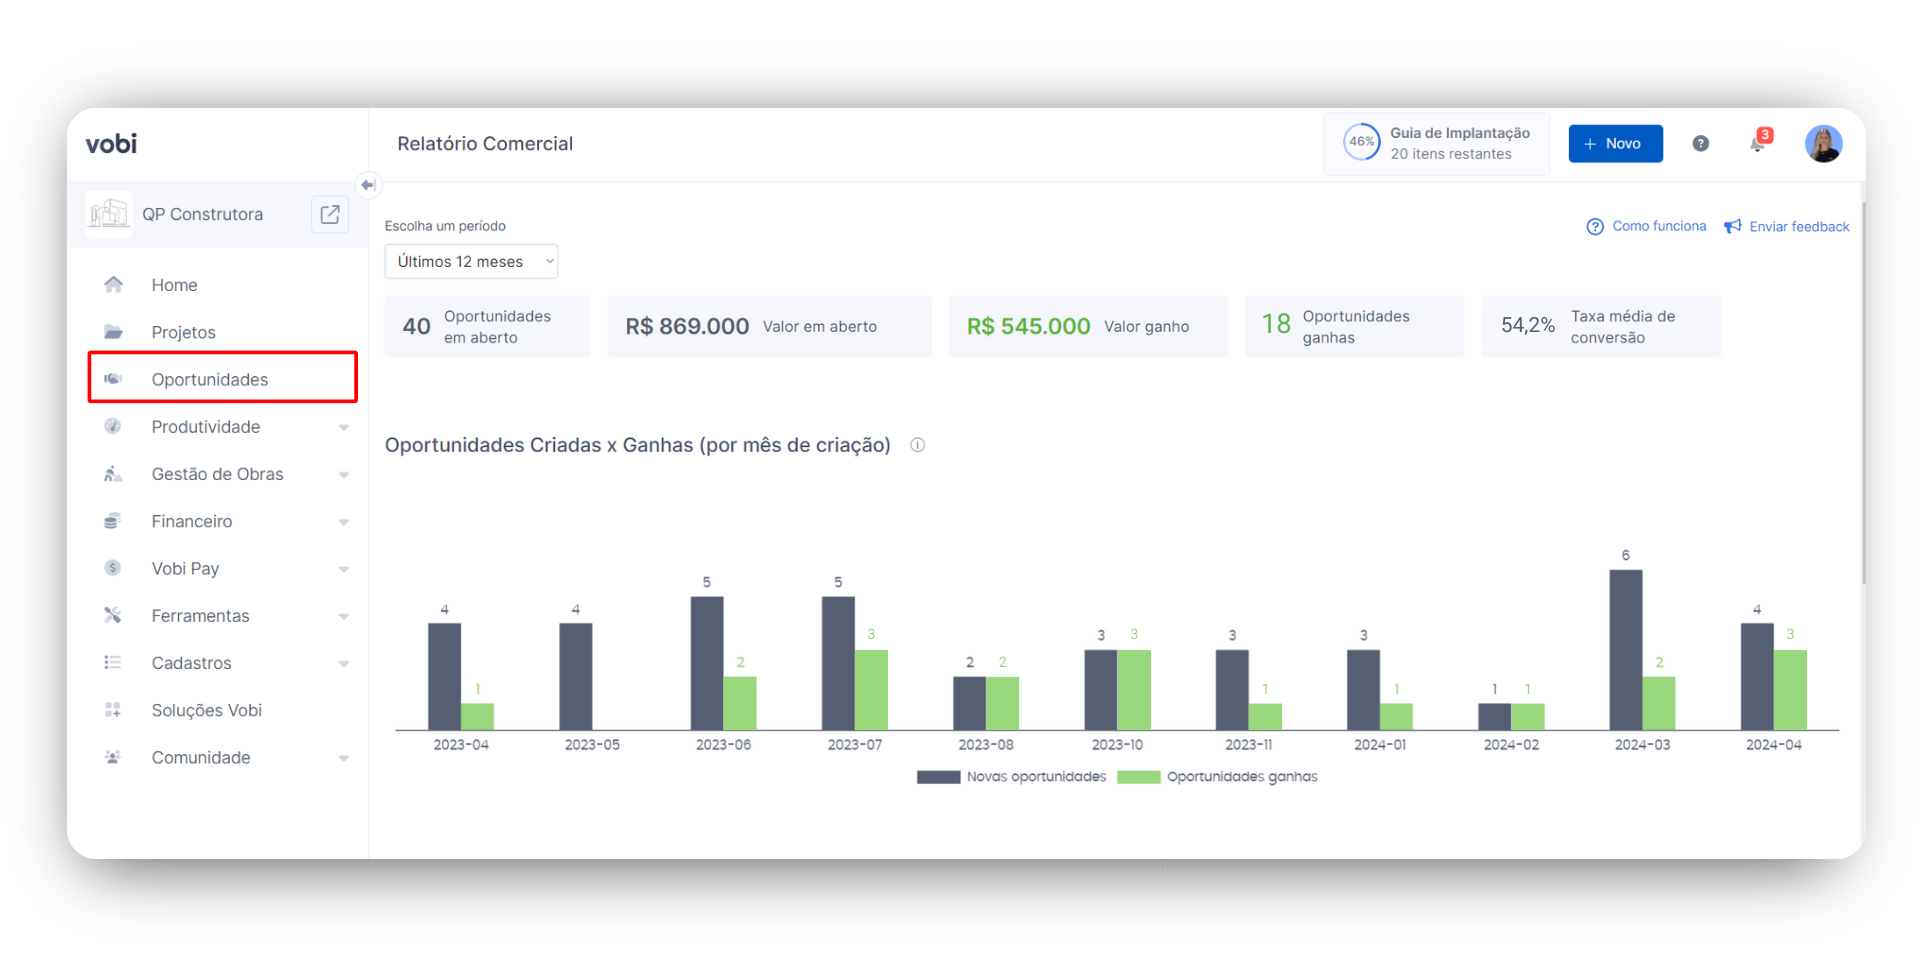Screen dimensions: 1920x970
Task: Click the 2024-03 novas oportunidades bar
Action: pos(1626,650)
